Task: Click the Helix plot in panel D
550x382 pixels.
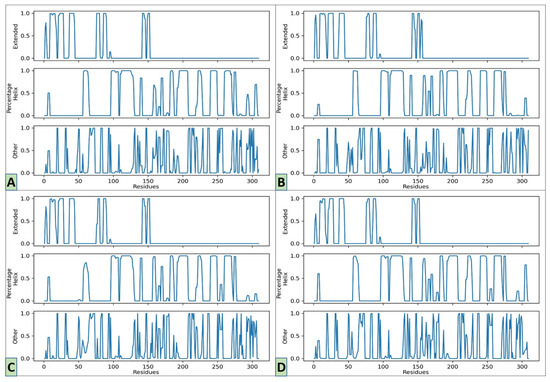Action: click(421, 278)
